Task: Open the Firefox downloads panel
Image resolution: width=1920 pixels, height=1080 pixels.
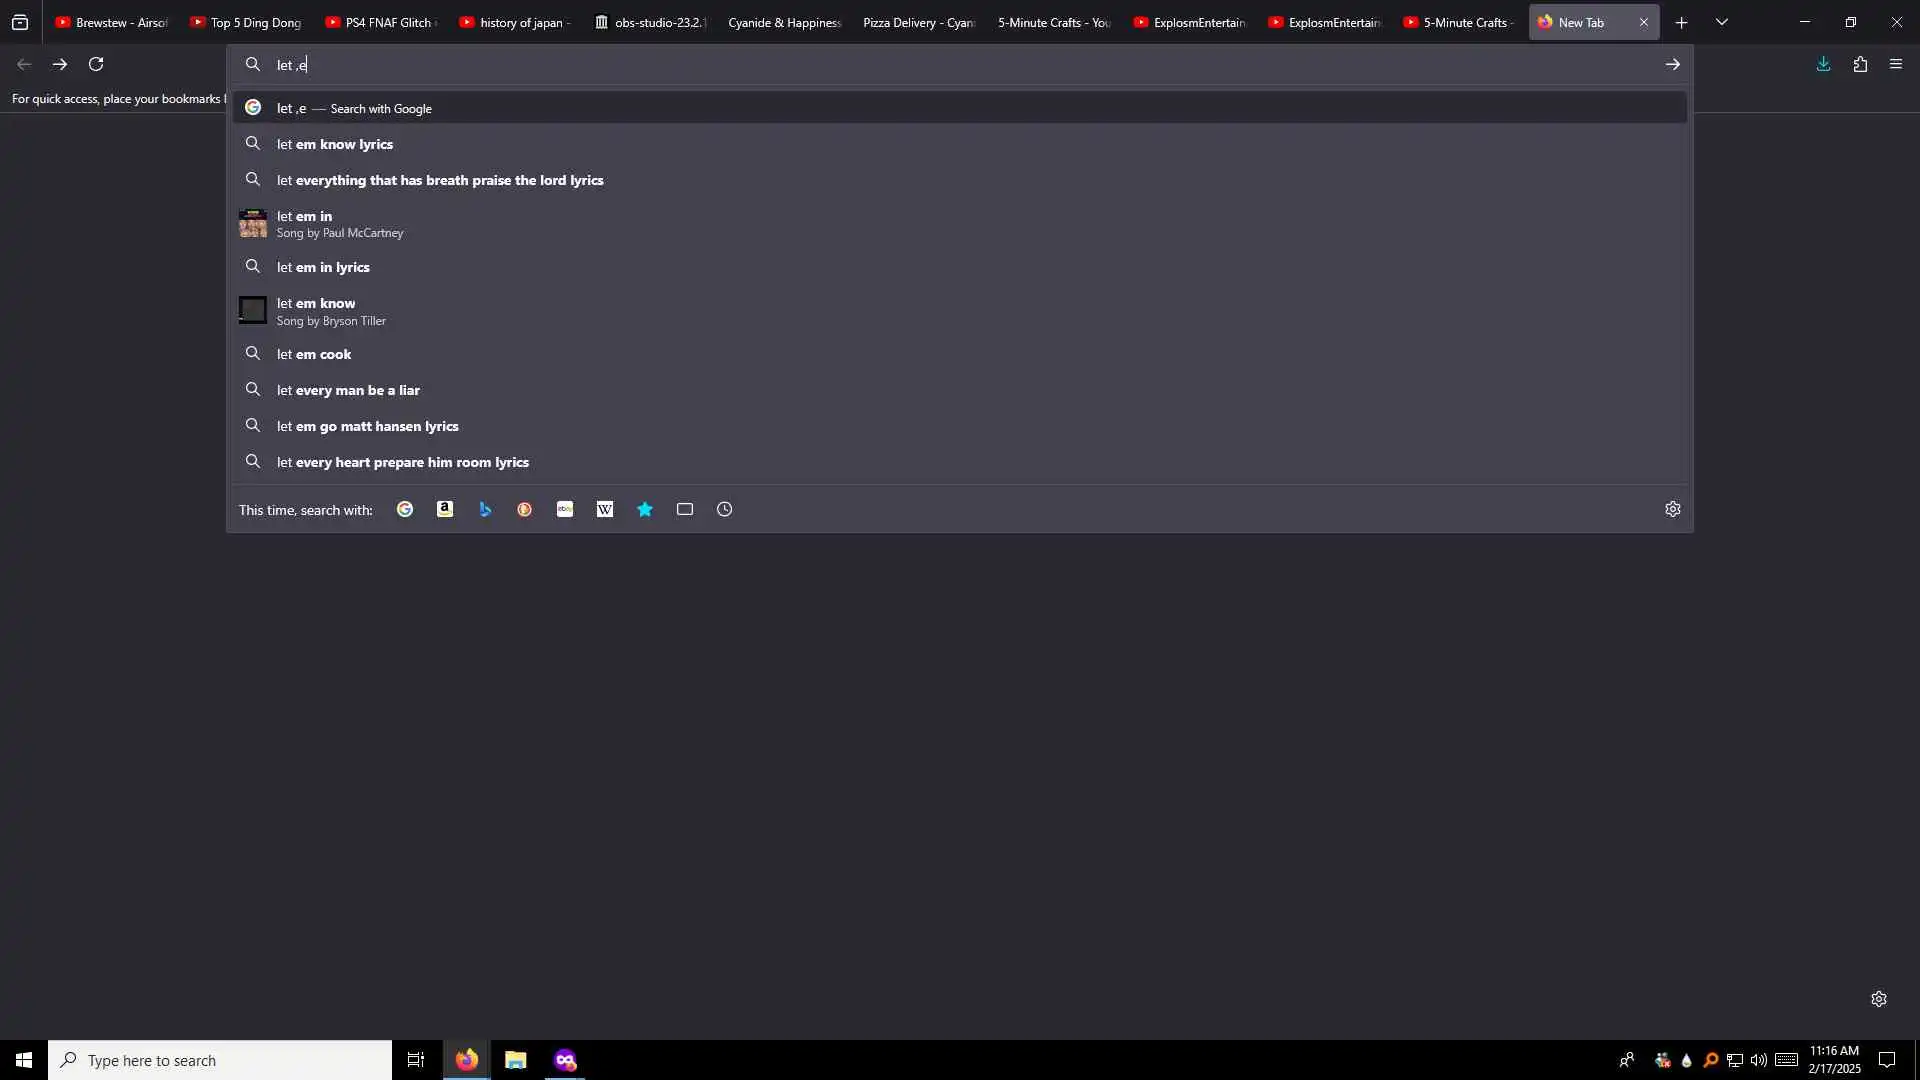Action: click(1823, 64)
